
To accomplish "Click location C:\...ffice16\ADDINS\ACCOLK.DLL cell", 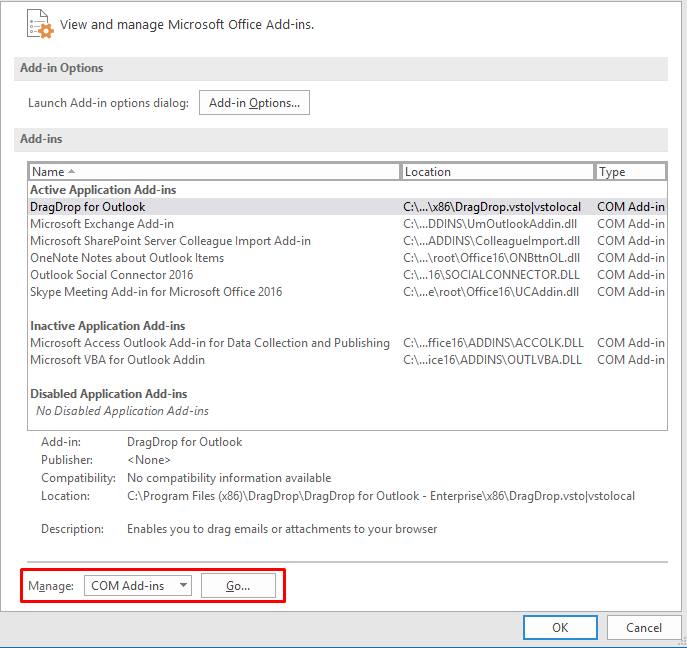I will coord(493,343).
